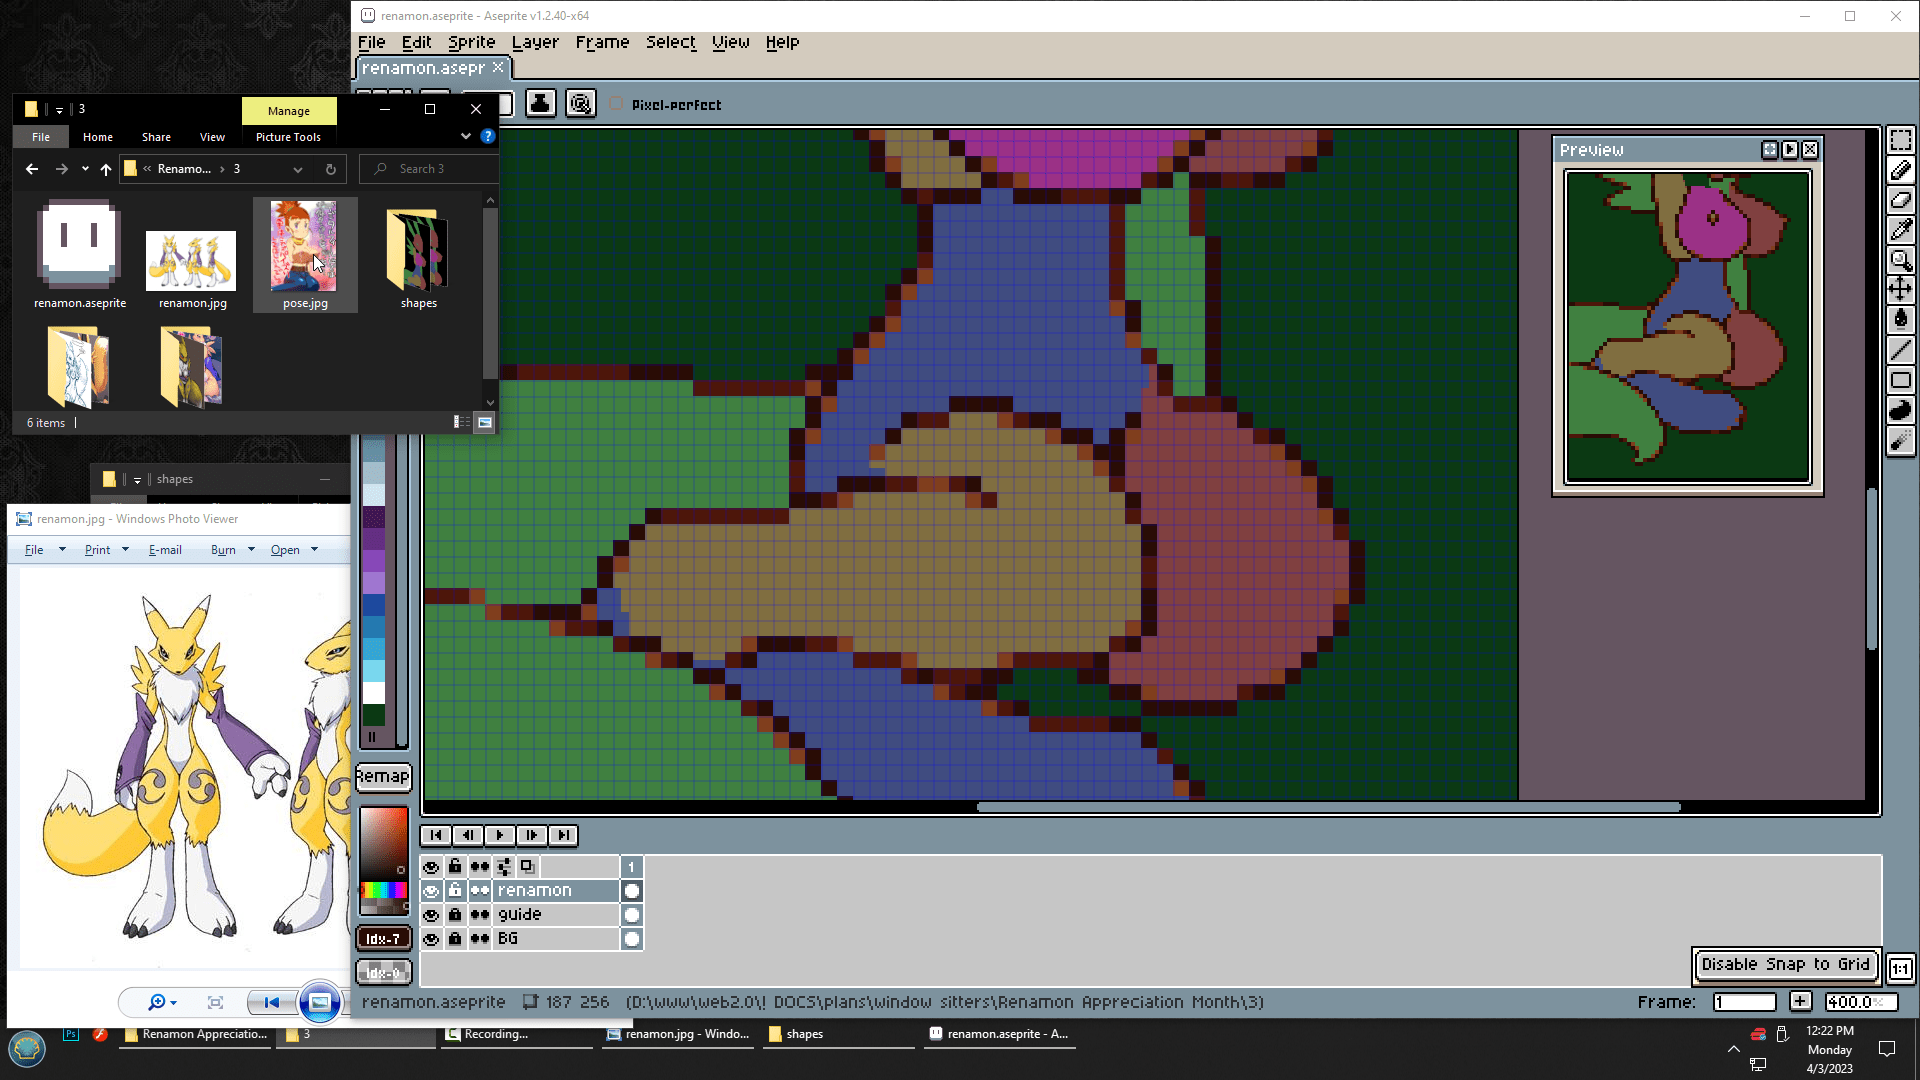Expand the Explorer ribbon chevron
Image resolution: width=1920 pixels, height=1080 pixels.
coord(465,136)
